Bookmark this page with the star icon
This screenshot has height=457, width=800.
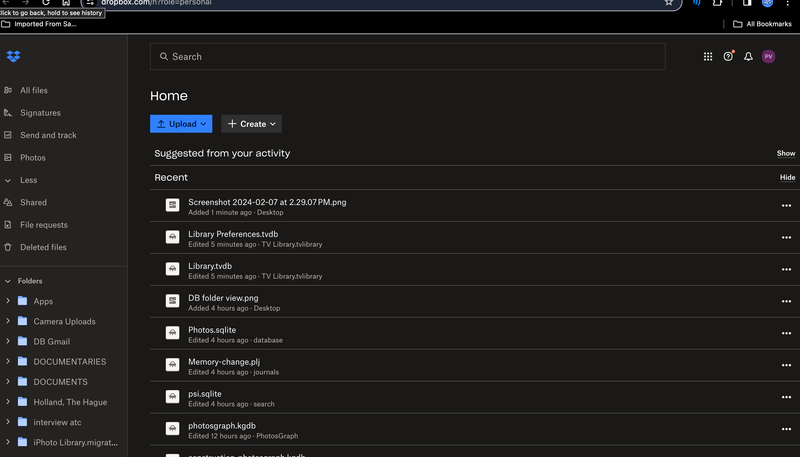click(669, 3)
